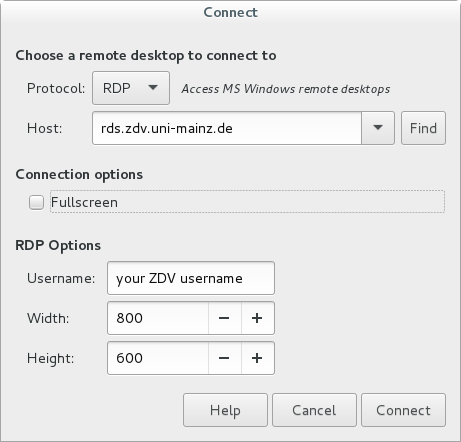Increase Height with the plus icon

(x=257, y=358)
